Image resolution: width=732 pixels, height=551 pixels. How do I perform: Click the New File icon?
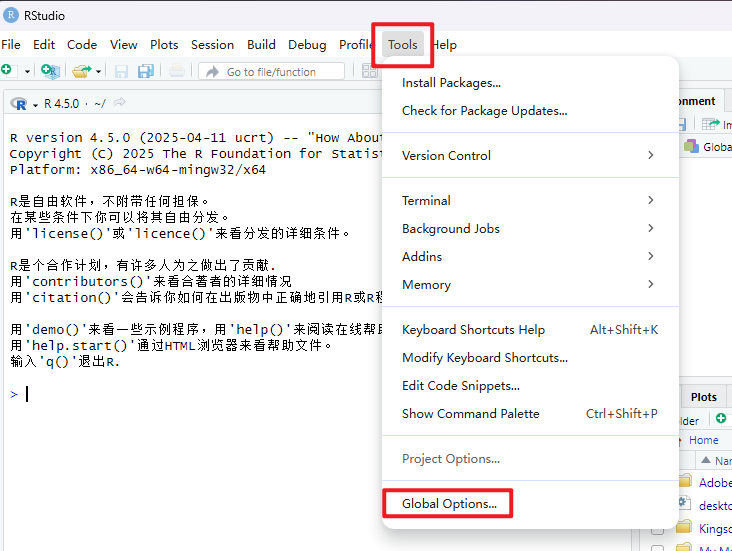[x=8, y=71]
